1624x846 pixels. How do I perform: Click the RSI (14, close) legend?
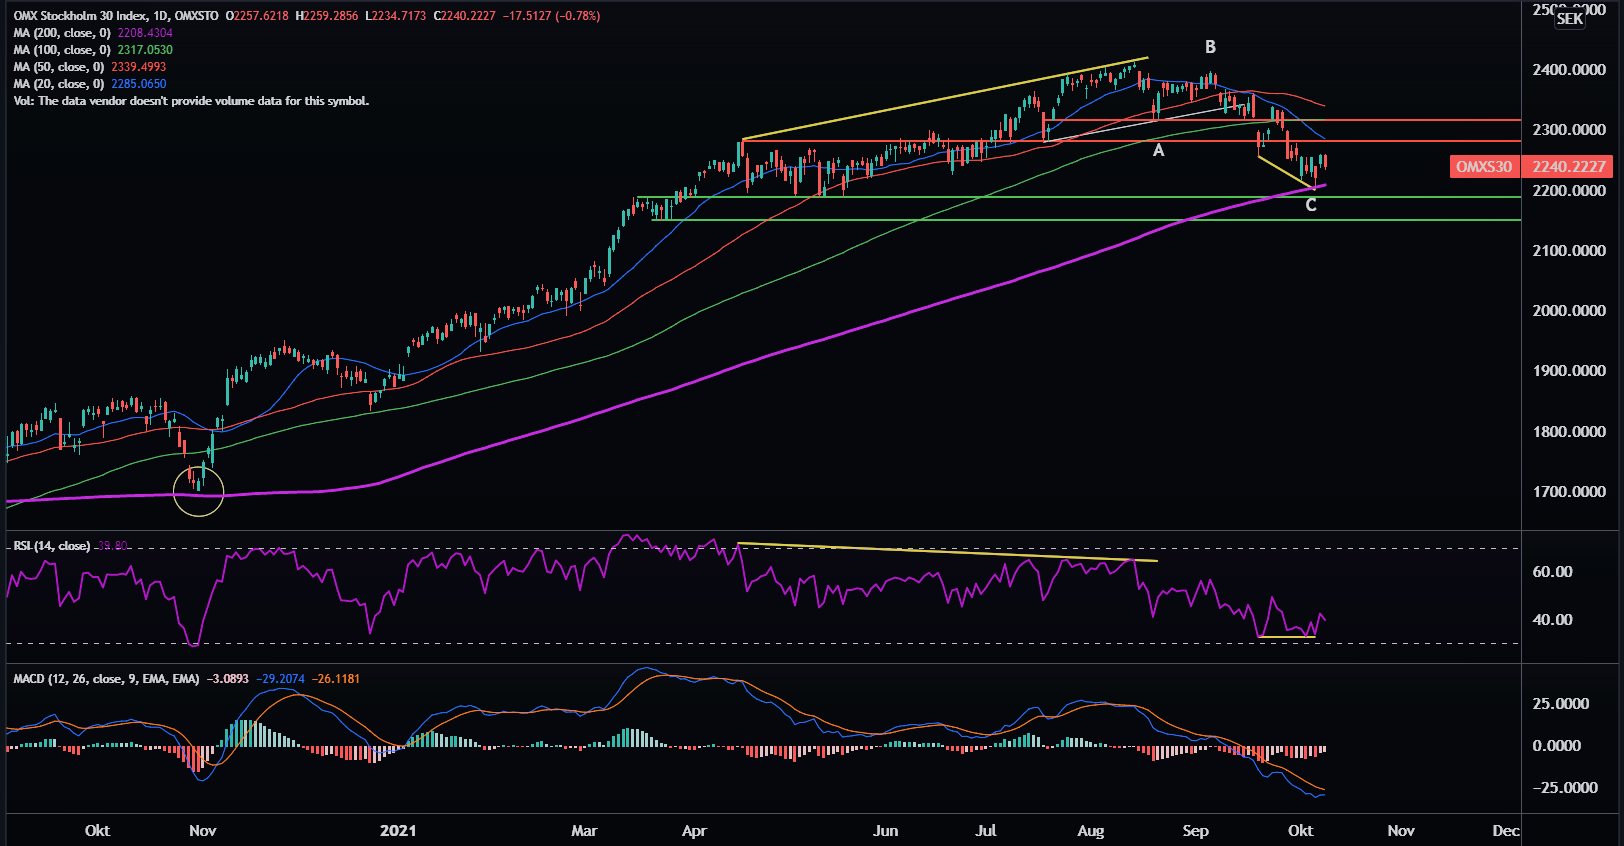[x=51, y=546]
